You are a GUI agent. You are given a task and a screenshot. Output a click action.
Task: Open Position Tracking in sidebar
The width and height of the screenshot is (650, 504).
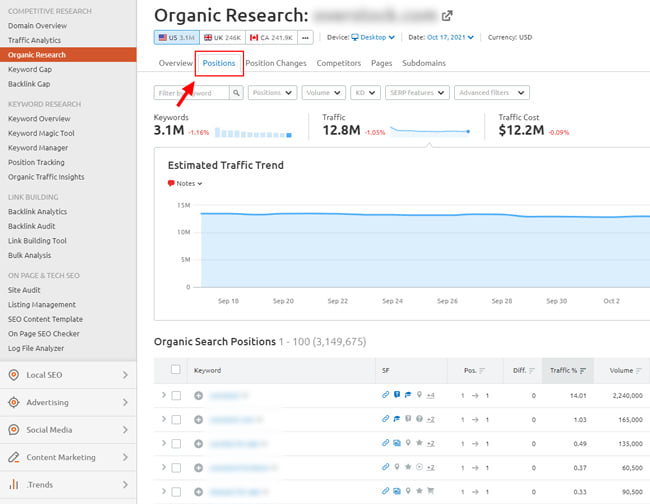[36, 162]
